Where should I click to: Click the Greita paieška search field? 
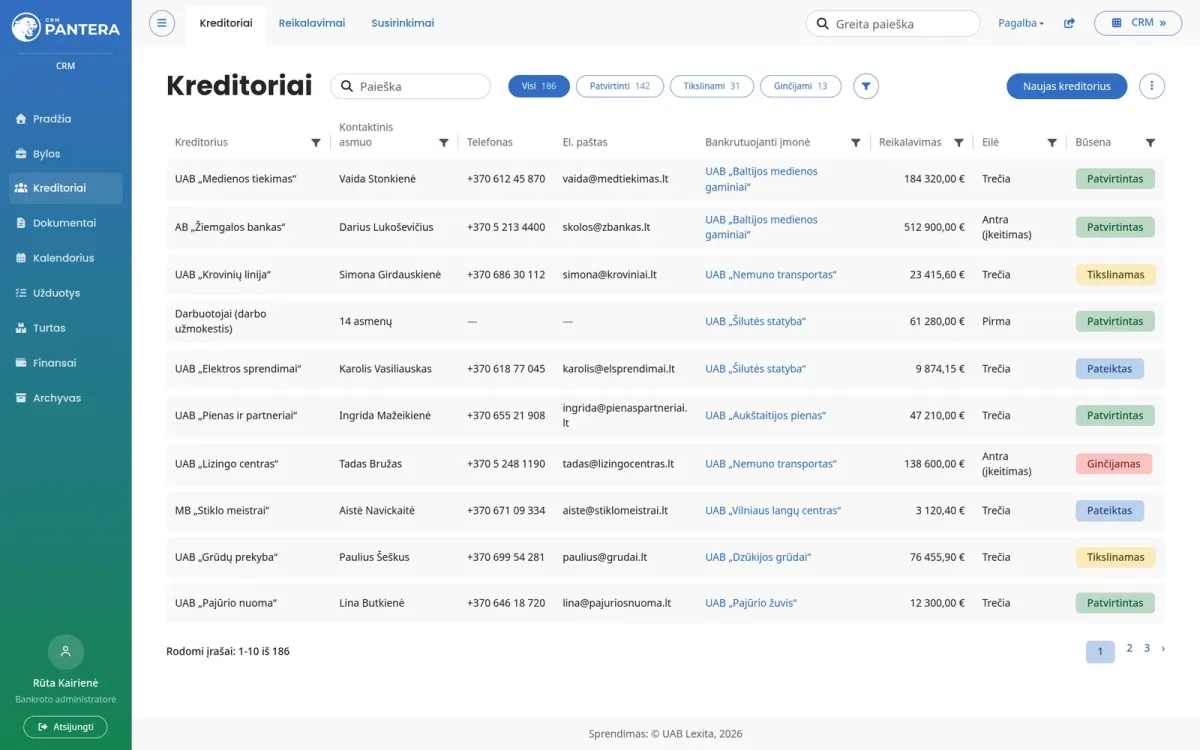[x=893, y=23]
